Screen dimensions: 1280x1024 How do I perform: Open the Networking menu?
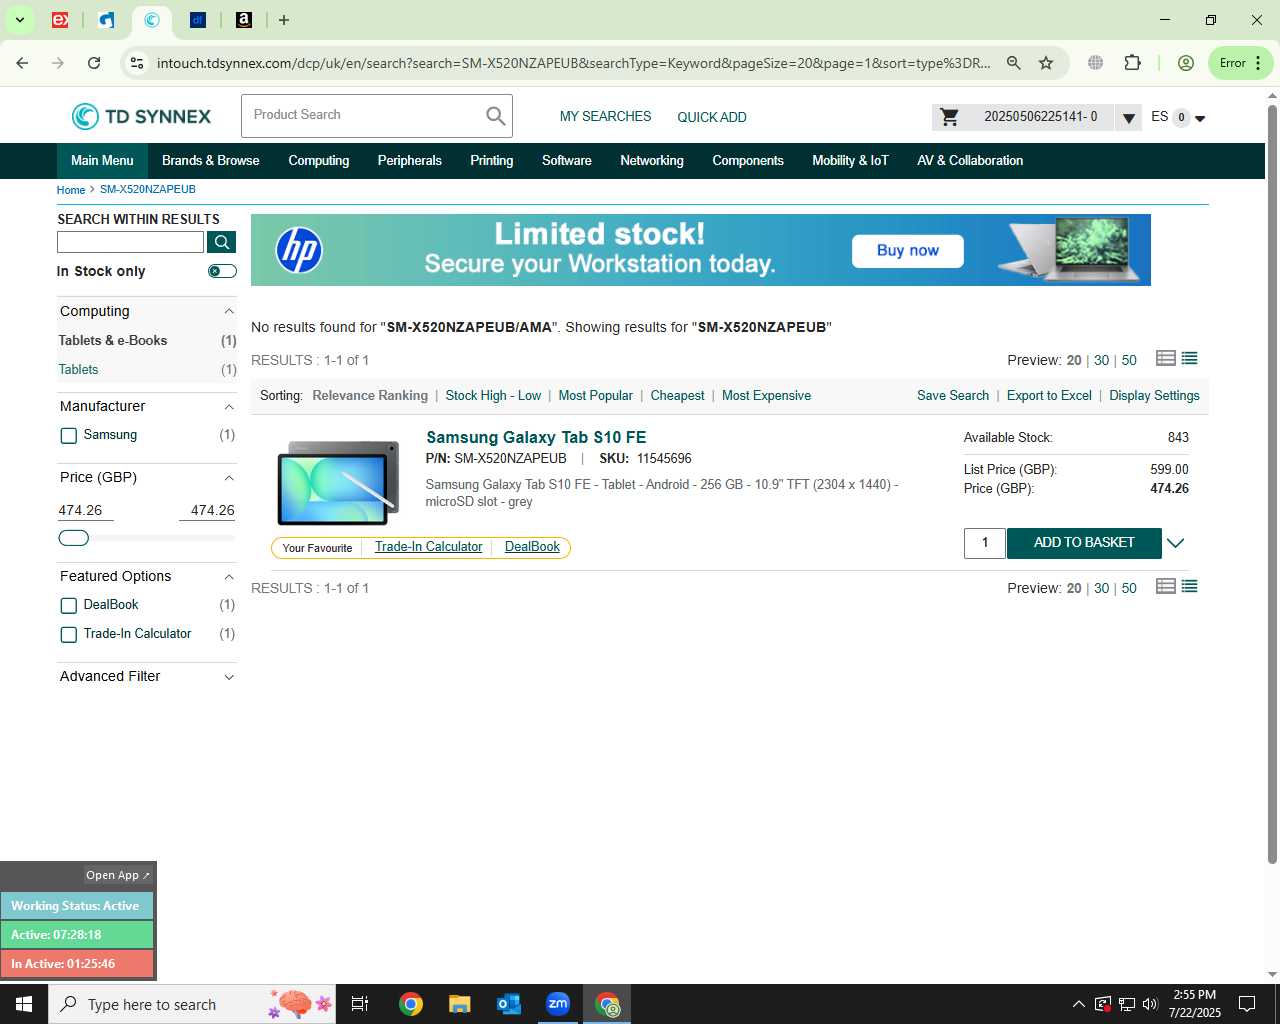[x=652, y=160]
